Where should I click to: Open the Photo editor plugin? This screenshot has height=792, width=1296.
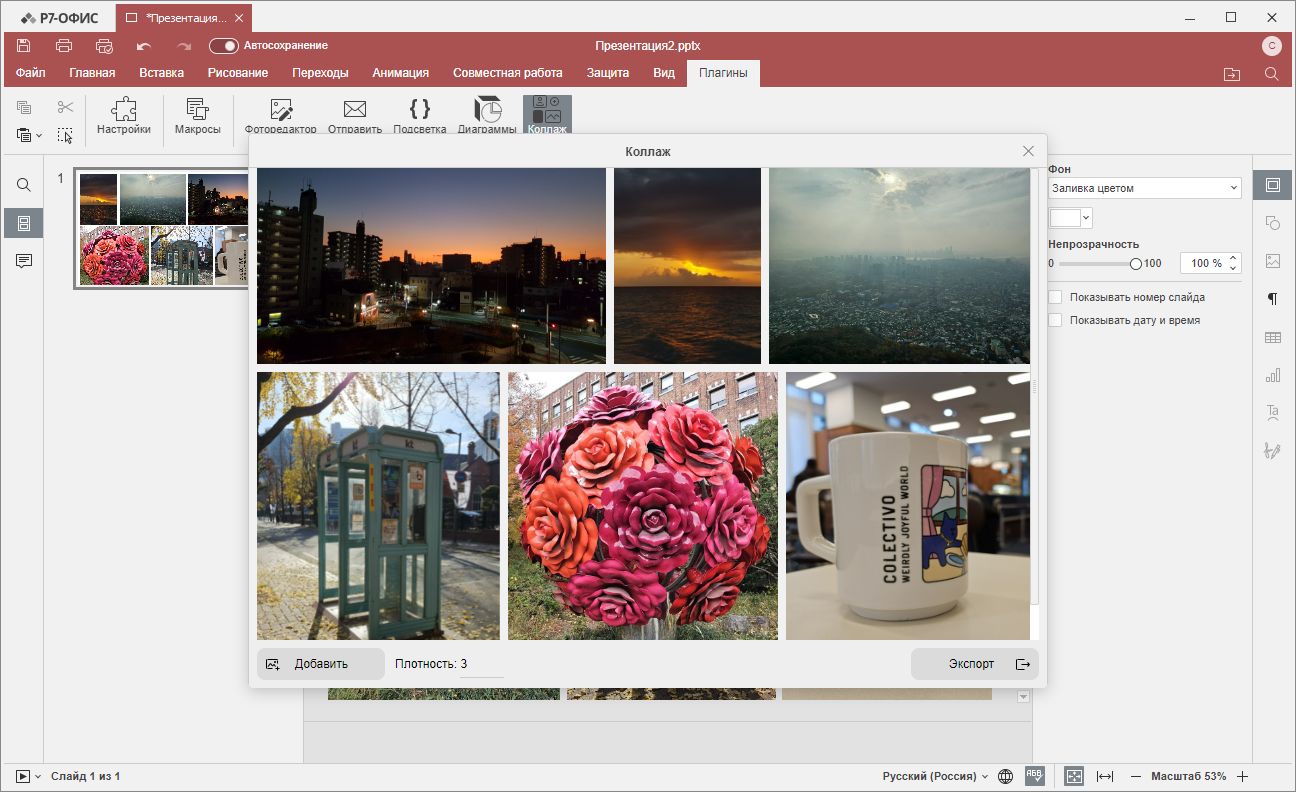(280, 115)
